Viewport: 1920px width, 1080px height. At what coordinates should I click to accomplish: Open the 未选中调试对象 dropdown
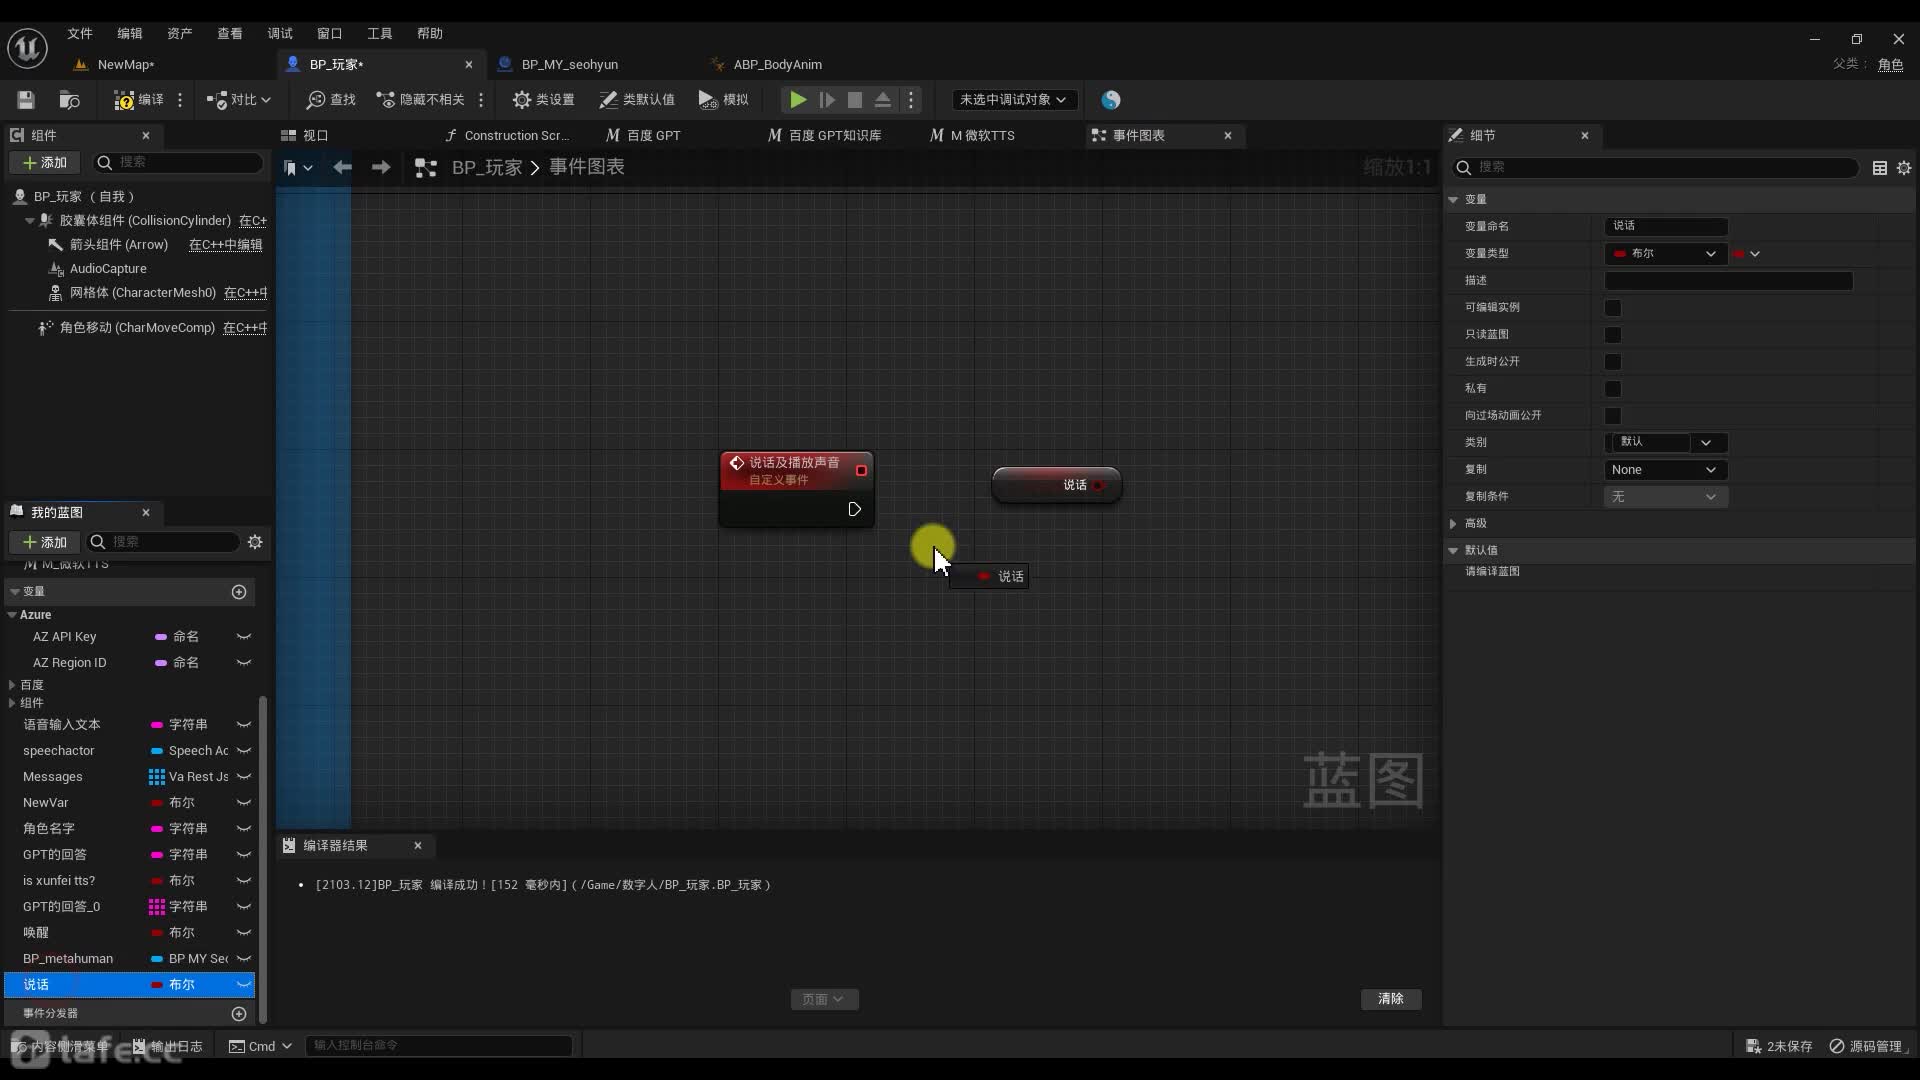coord(1013,100)
